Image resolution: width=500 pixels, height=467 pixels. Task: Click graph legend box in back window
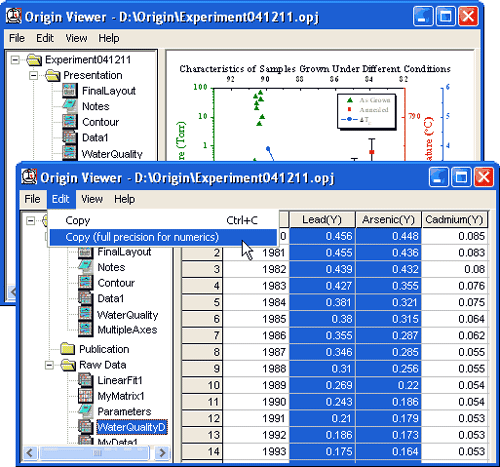(367, 111)
